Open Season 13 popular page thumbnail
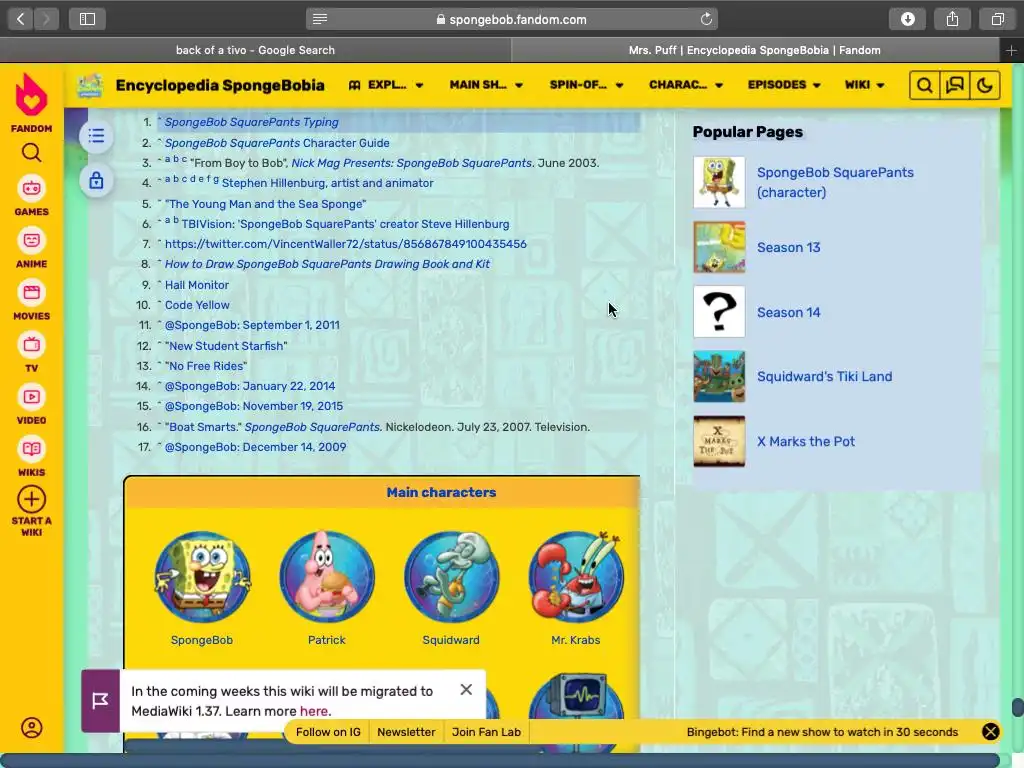This screenshot has height=768, width=1024. [x=719, y=247]
